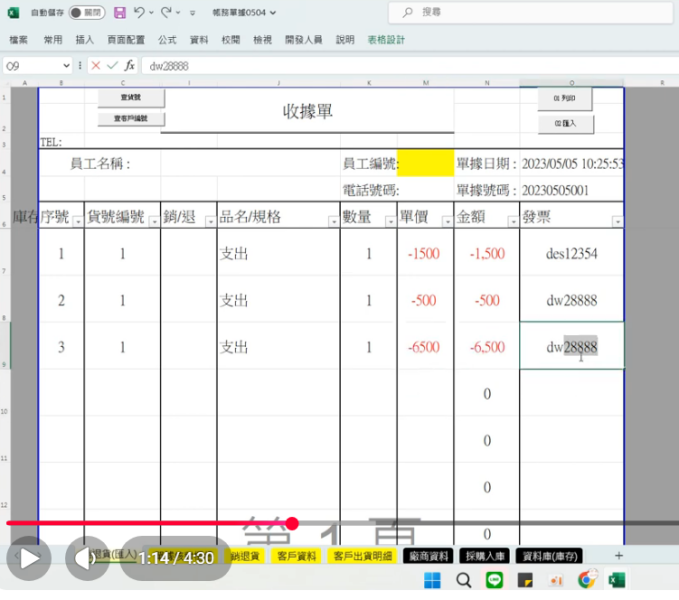
Task: Open the 貨號編號 column filter dropdown
Action: (x=155, y=222)
